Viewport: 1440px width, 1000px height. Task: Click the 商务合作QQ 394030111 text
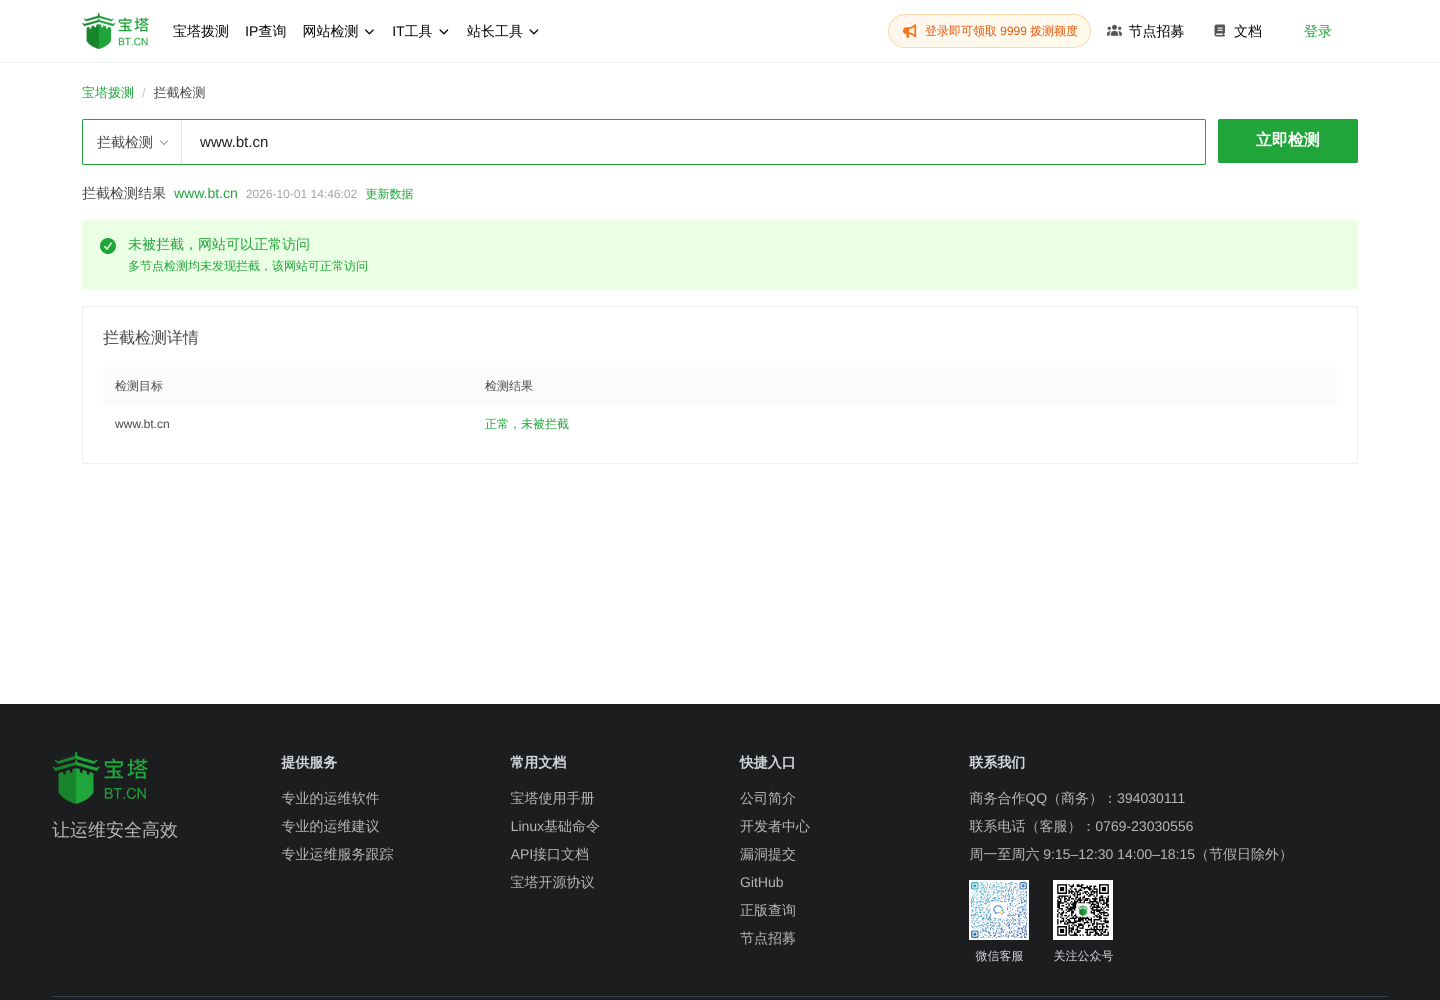tap(1077, 798)
